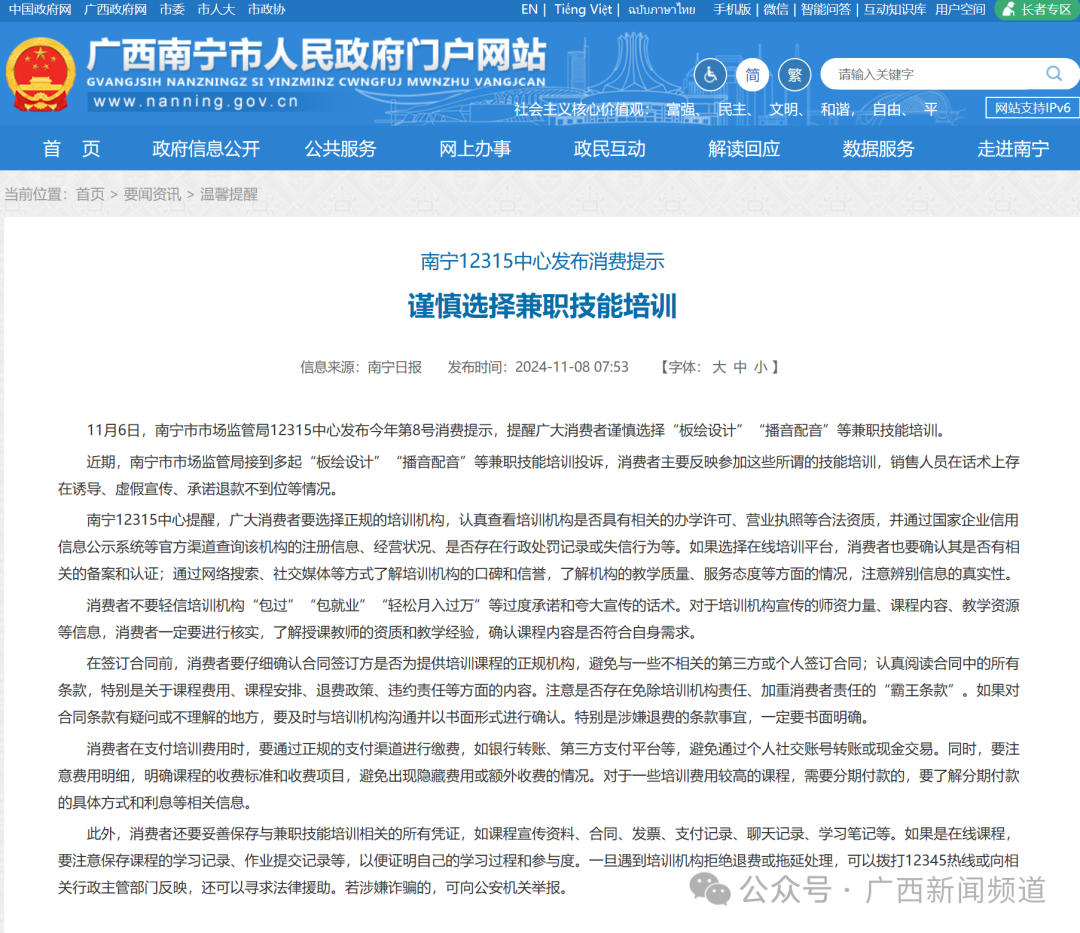Click the national emblem logo

41,74
